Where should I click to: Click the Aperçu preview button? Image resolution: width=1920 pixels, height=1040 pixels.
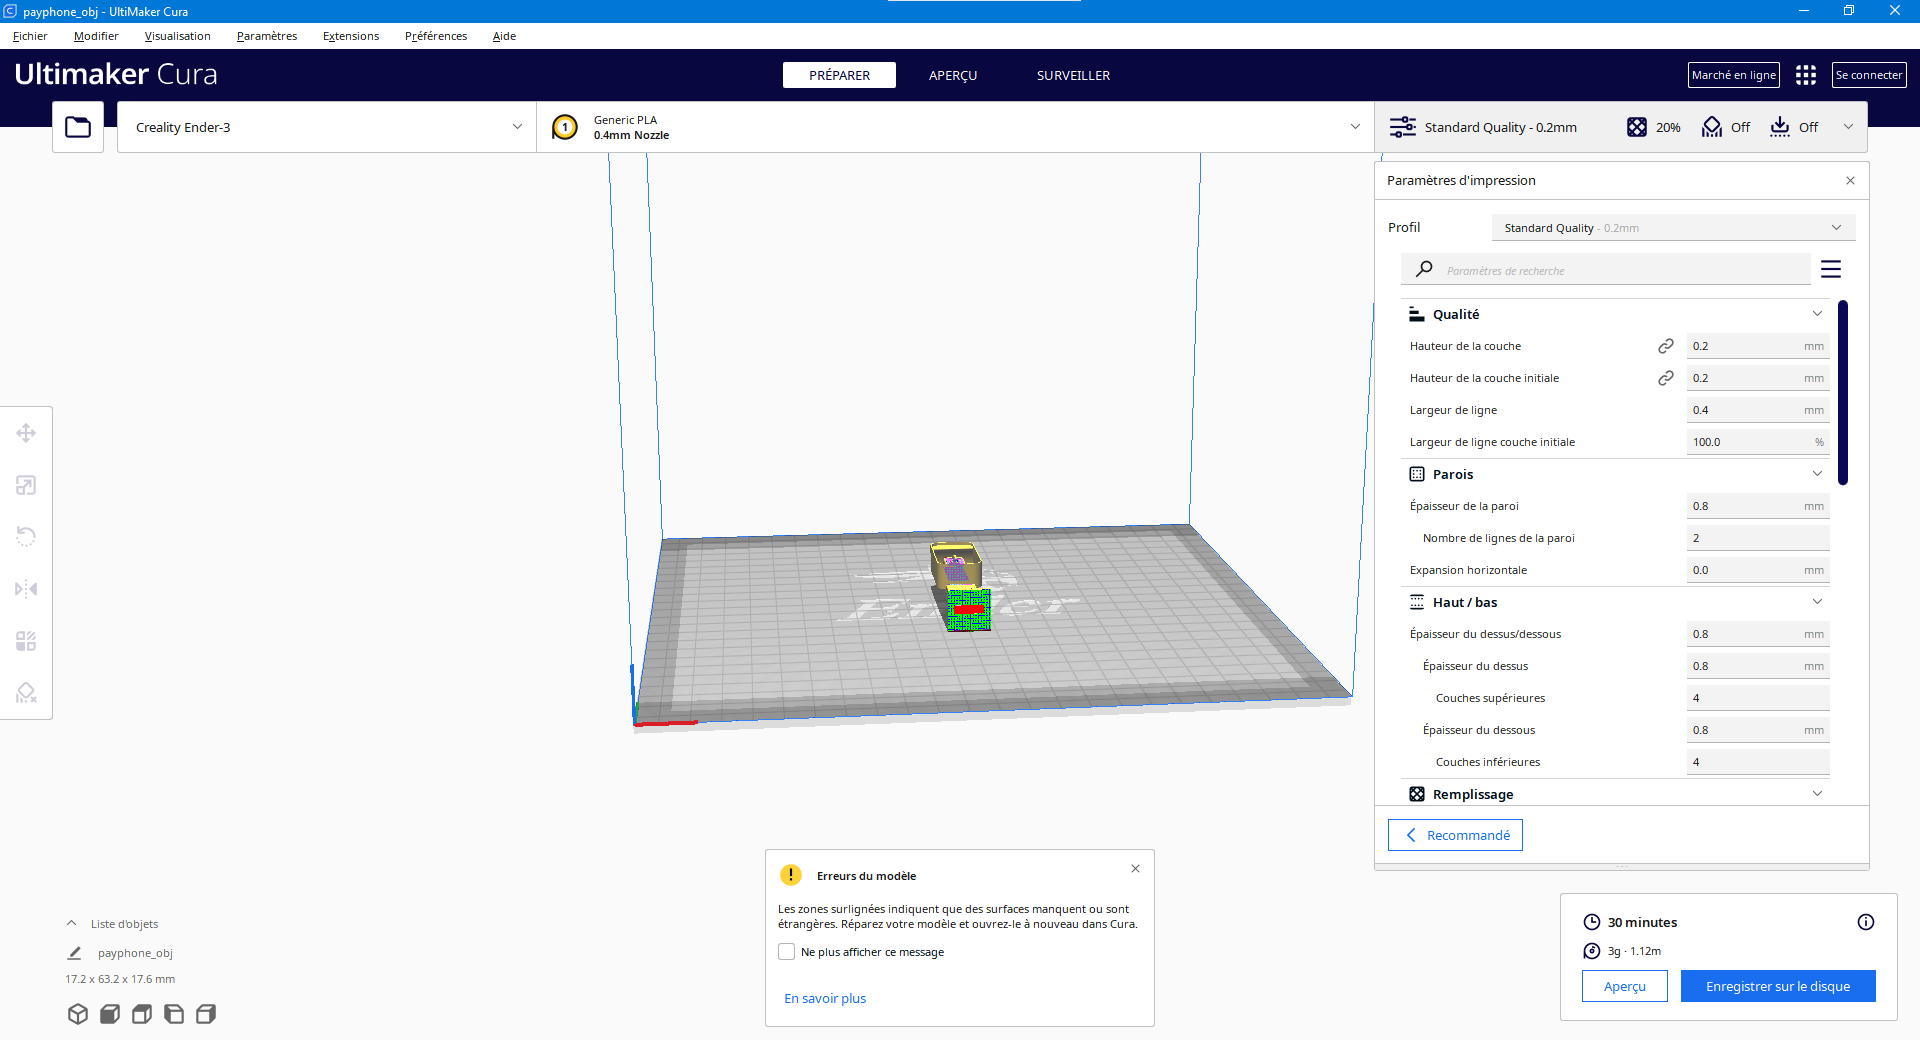pos(1625,986)
